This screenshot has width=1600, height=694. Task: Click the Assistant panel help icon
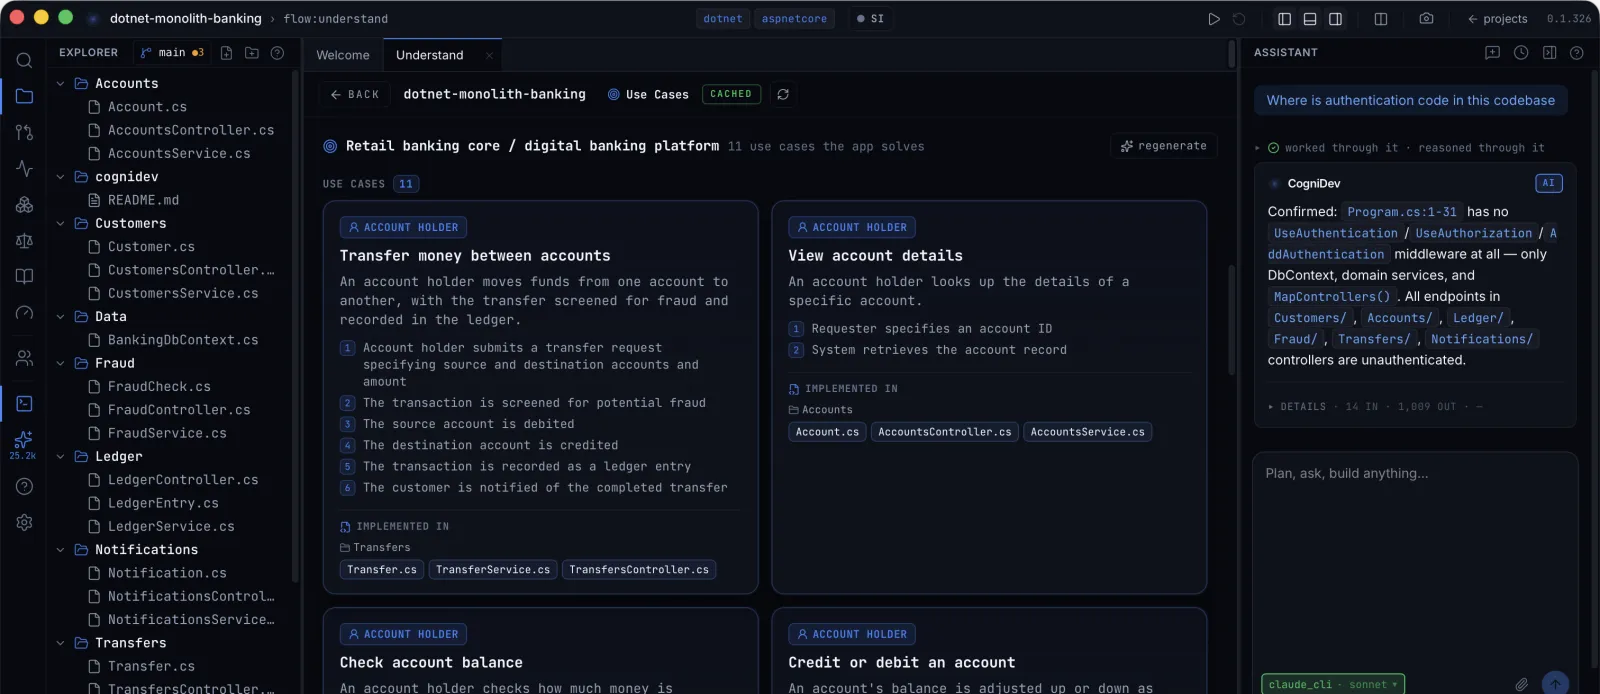[x=1576, y=53]
